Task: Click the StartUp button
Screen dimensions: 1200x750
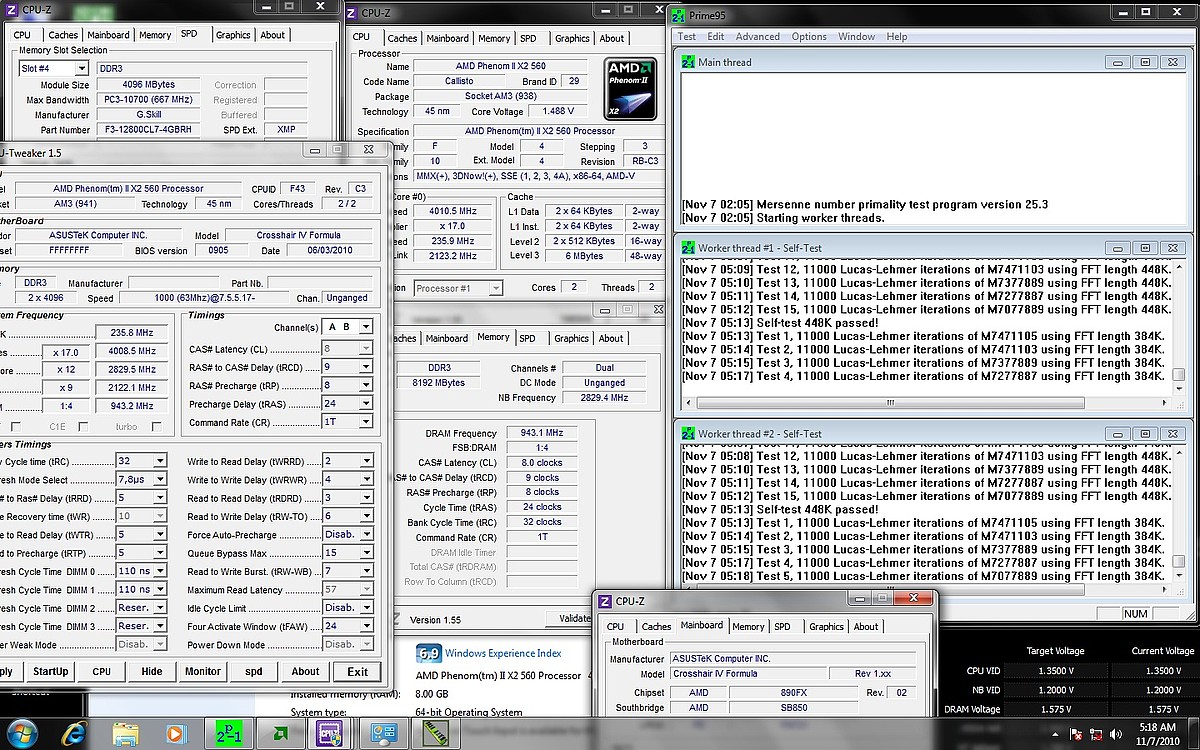Action: (50, 671)
